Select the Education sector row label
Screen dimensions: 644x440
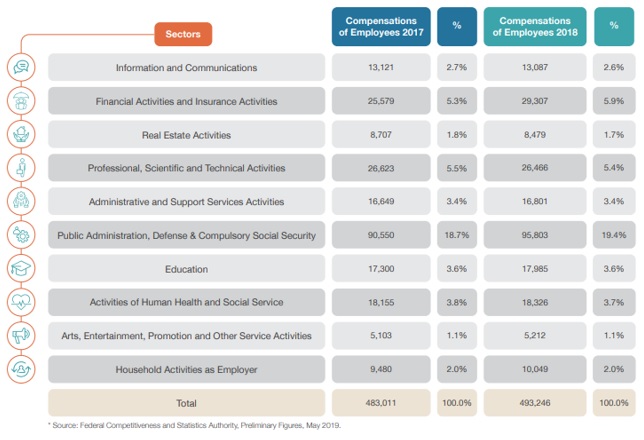[186, 269]
